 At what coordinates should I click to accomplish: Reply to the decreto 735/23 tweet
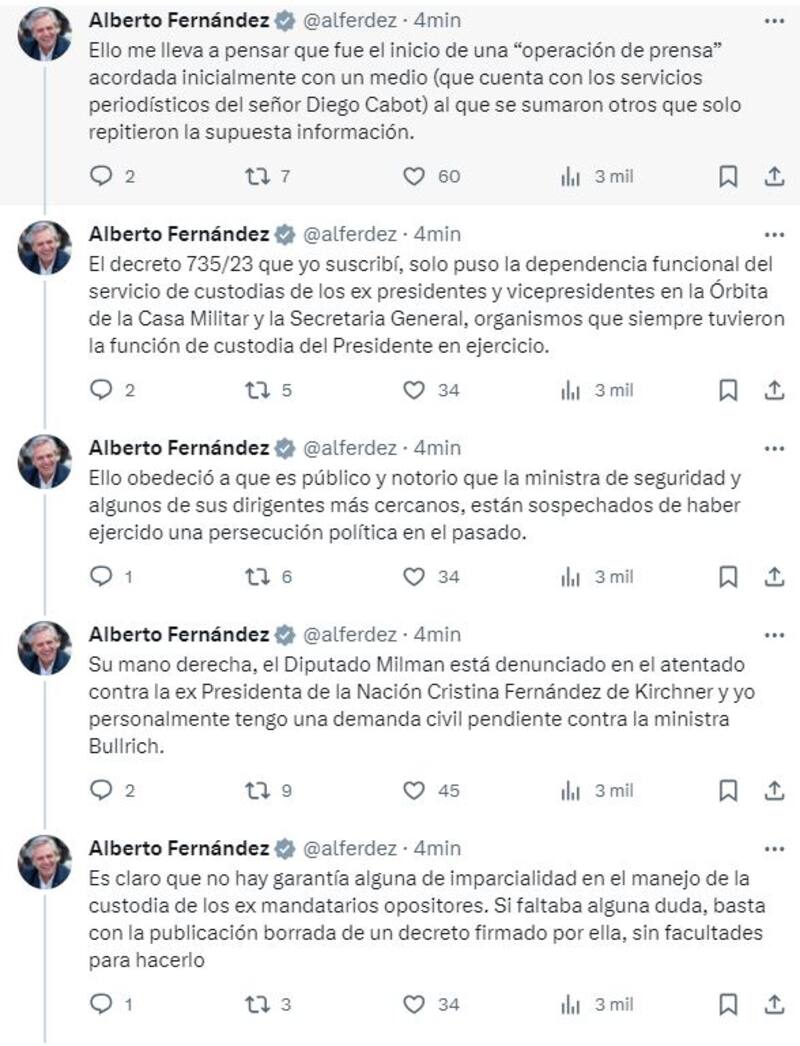click(102, 391)
